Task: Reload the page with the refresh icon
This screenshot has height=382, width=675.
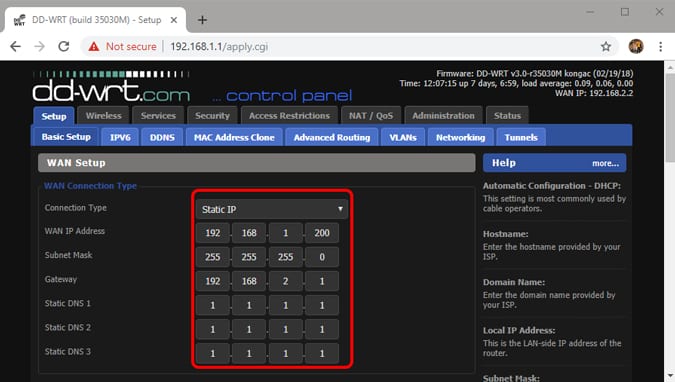Action: 64,47
